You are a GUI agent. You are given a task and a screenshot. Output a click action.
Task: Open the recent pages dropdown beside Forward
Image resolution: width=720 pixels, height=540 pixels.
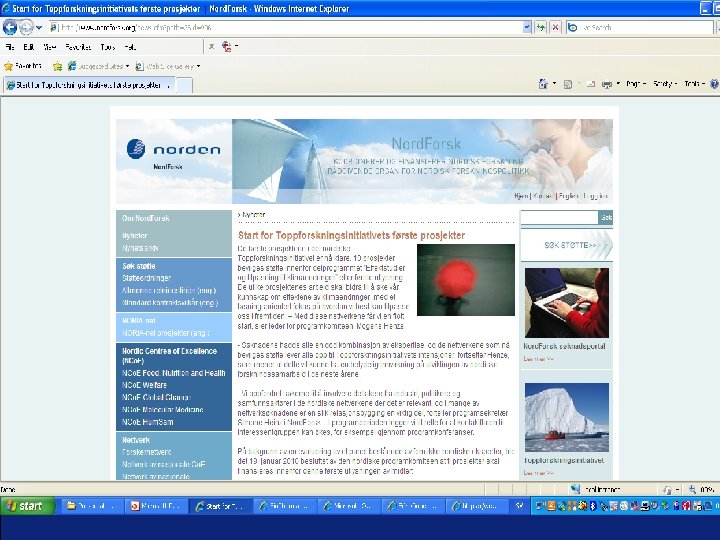point(39,28)
